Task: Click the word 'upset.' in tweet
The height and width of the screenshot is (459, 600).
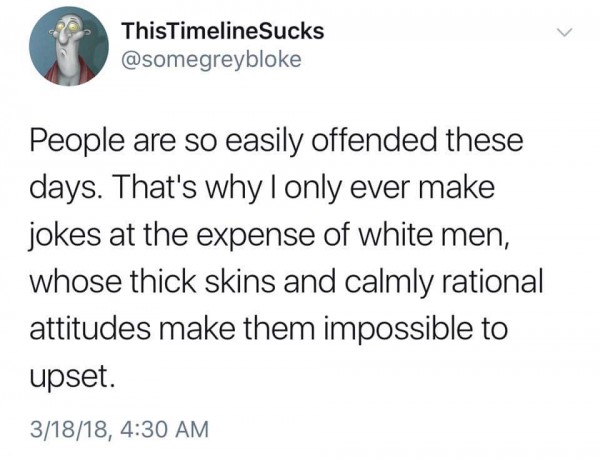Action: pos(72,377)
